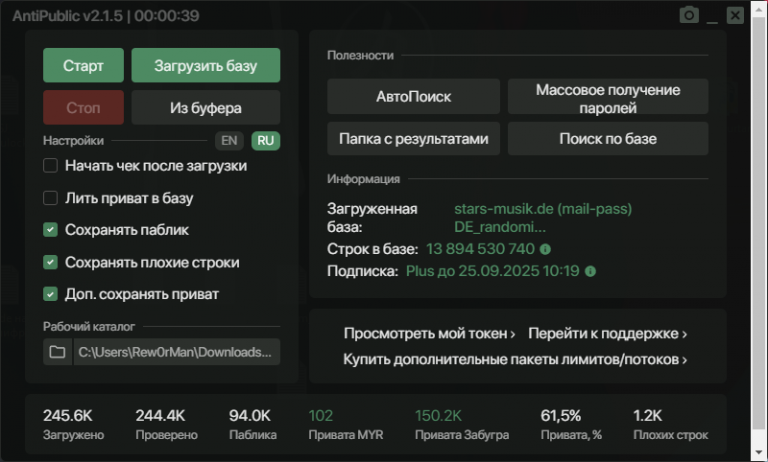Viewport: 768px width, 462px height.
Task: Click loaded base name 'stars-musik.de (mail-pass)'
Action: point(543,209)
